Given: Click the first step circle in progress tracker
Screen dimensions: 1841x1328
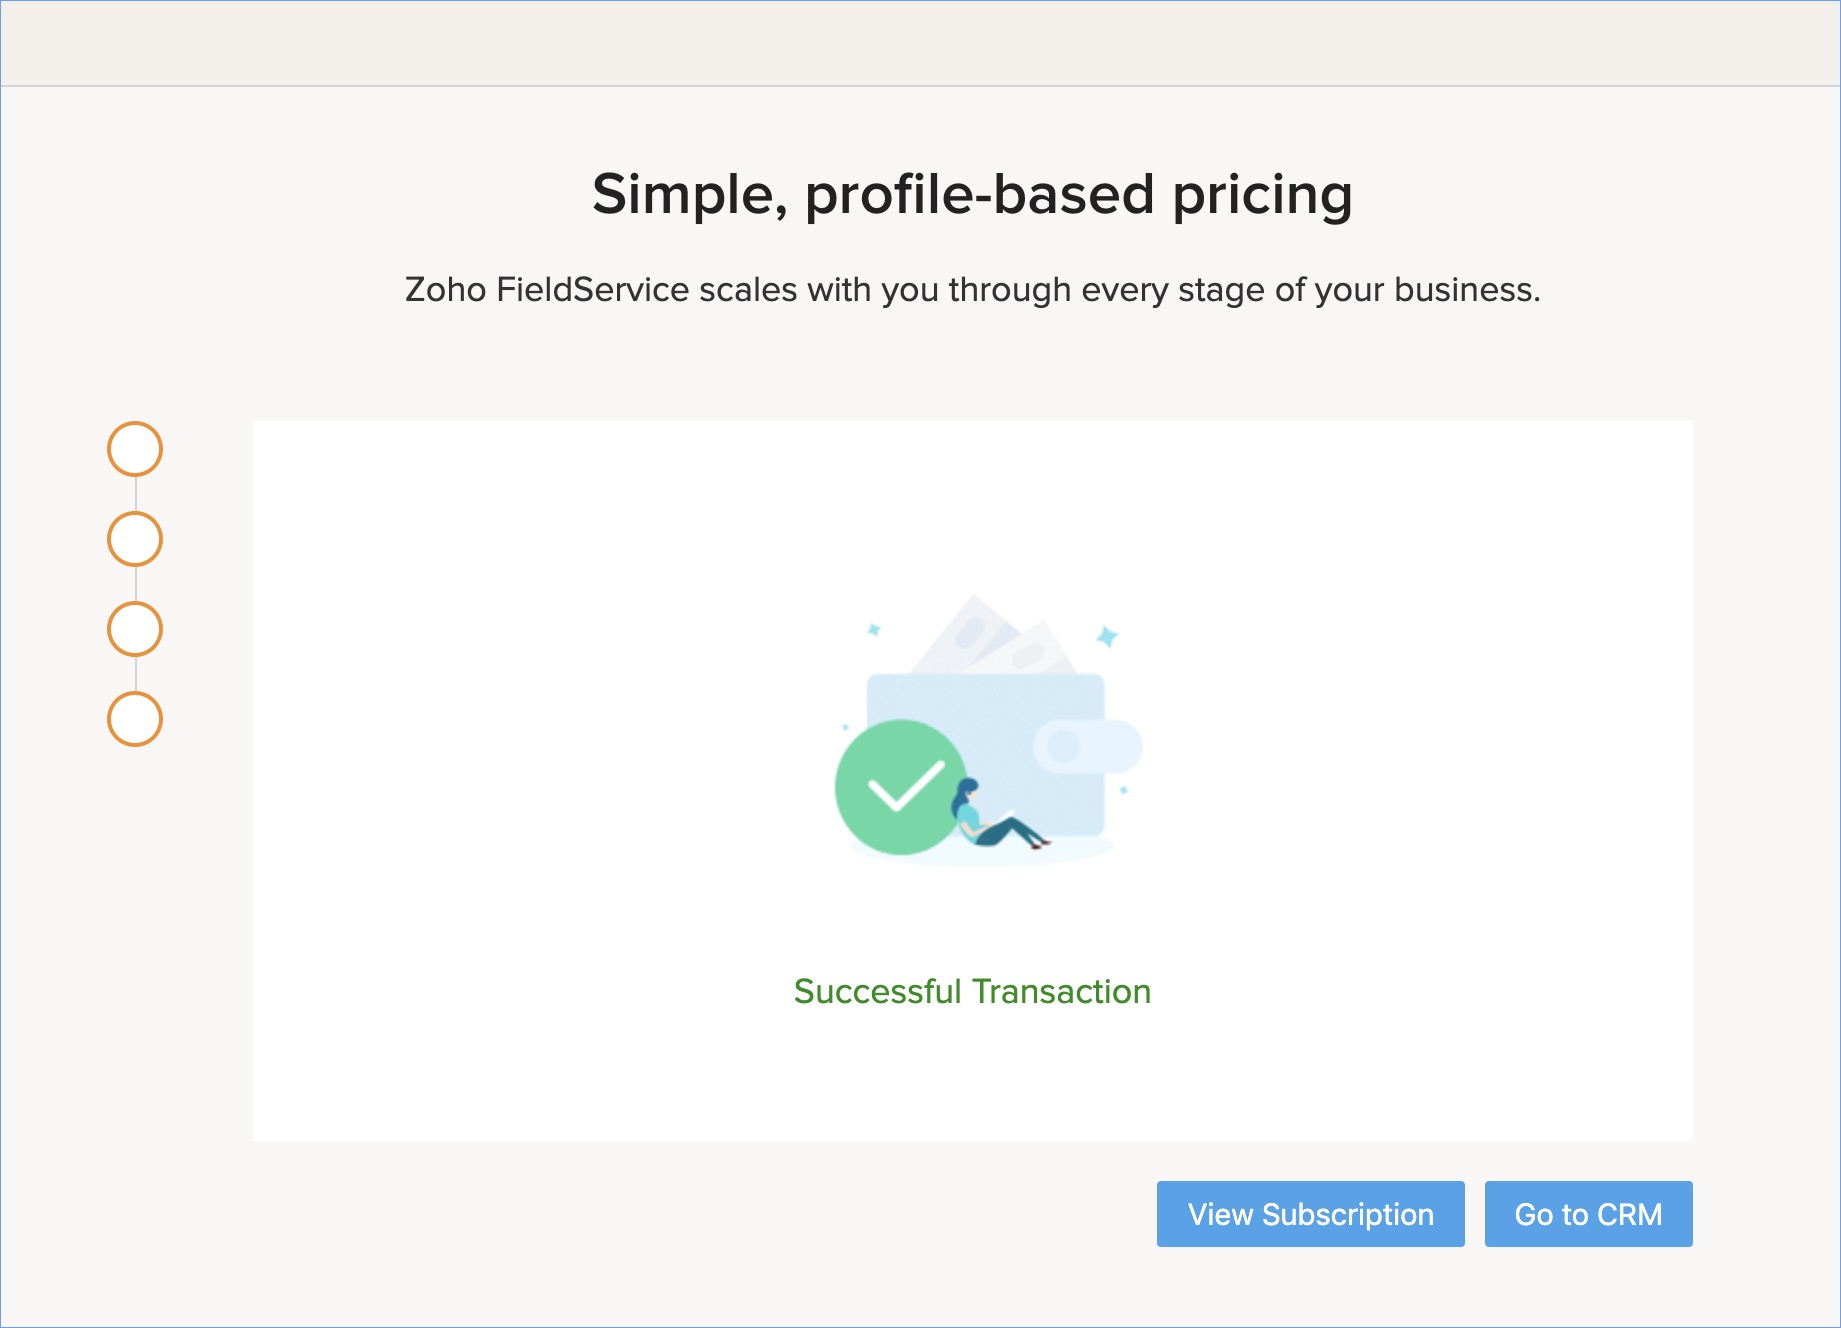Looking at the screenshot, I should (135, 449).
